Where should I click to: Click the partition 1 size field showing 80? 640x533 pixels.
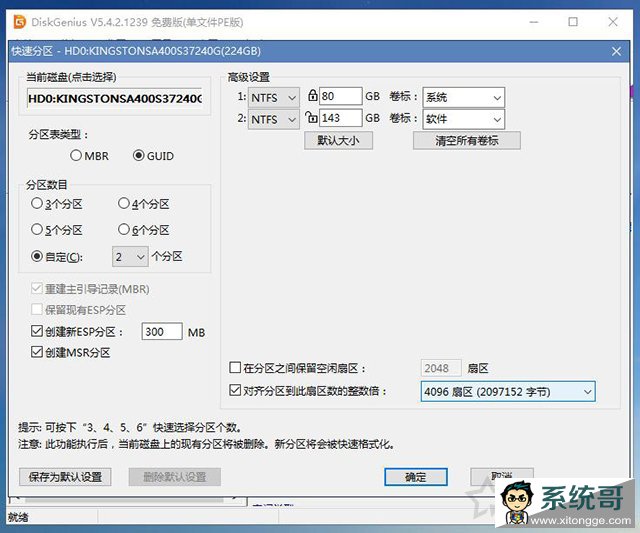(x=341, y=96)
